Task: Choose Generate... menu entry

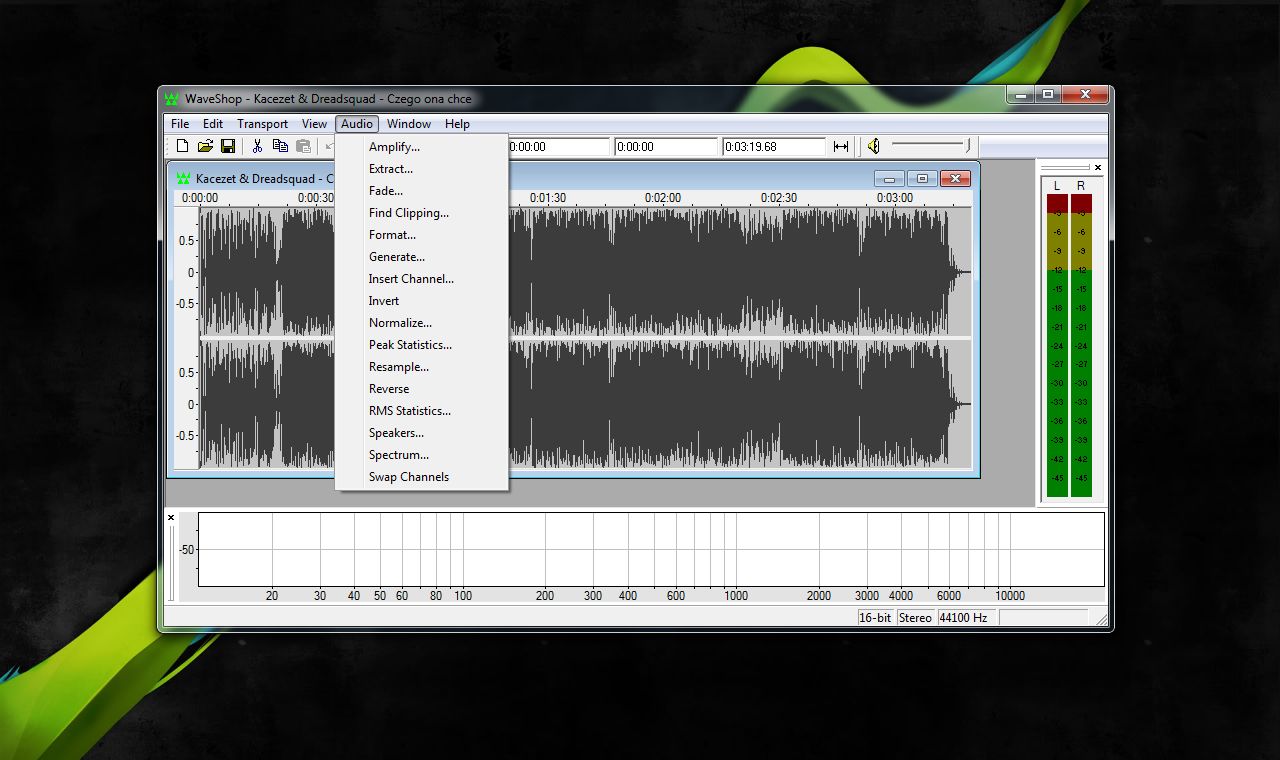Action: coord(422,257)
